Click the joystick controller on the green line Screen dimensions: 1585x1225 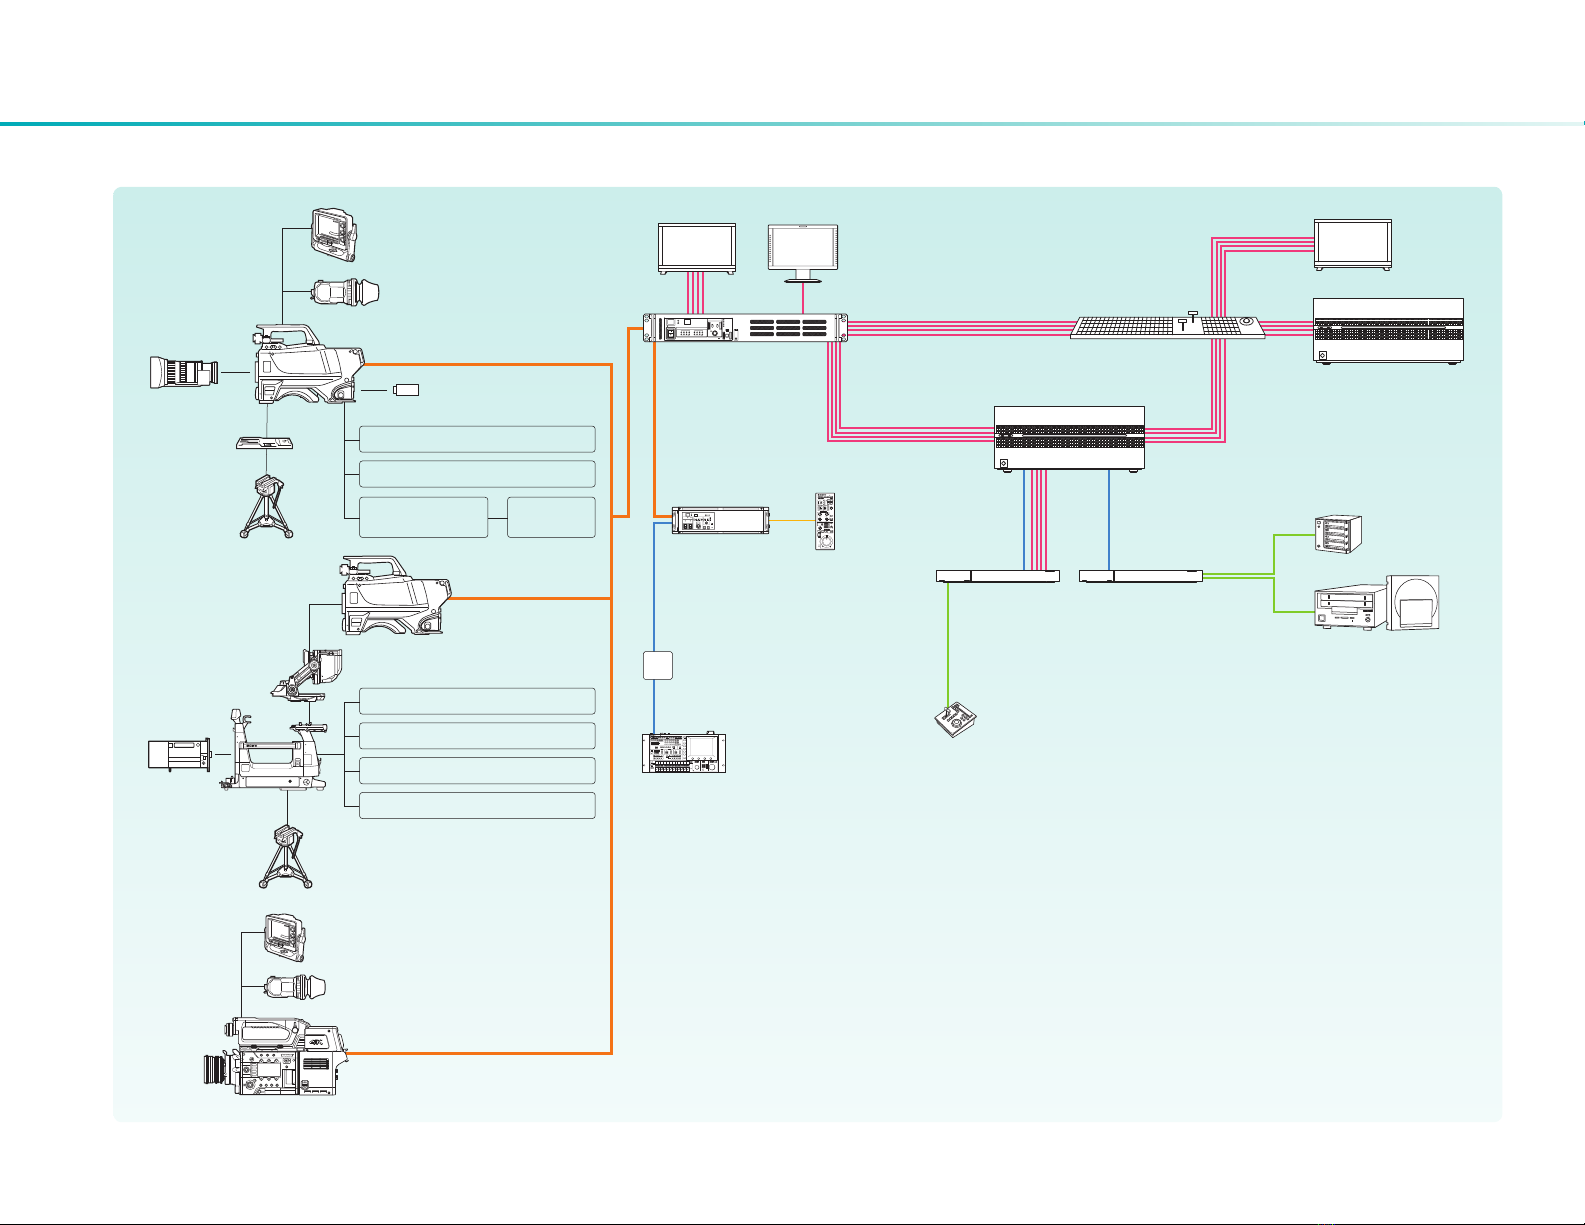[955, 720]
